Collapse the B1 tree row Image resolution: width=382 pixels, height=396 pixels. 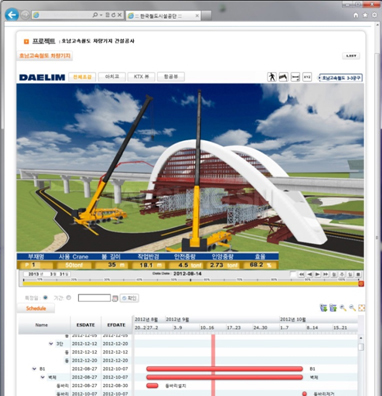tap(34, 369)
